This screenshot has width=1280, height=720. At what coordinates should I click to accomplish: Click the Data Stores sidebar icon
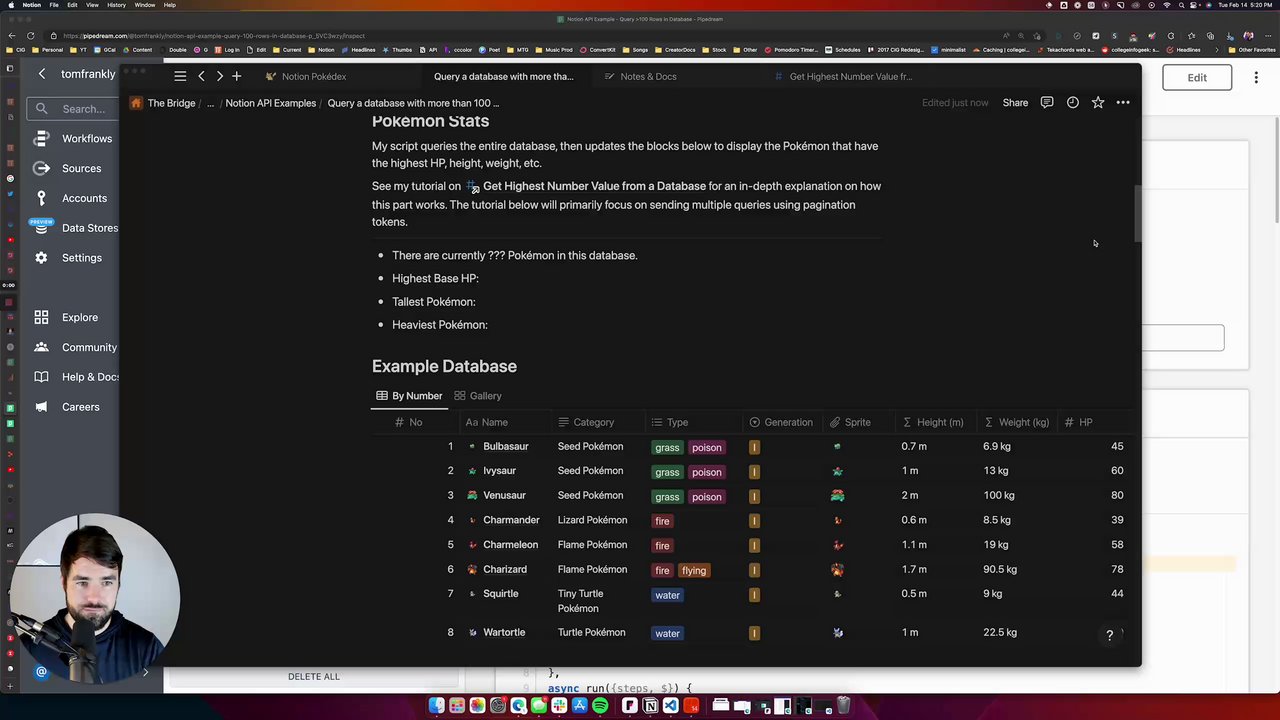click(41, 228)
